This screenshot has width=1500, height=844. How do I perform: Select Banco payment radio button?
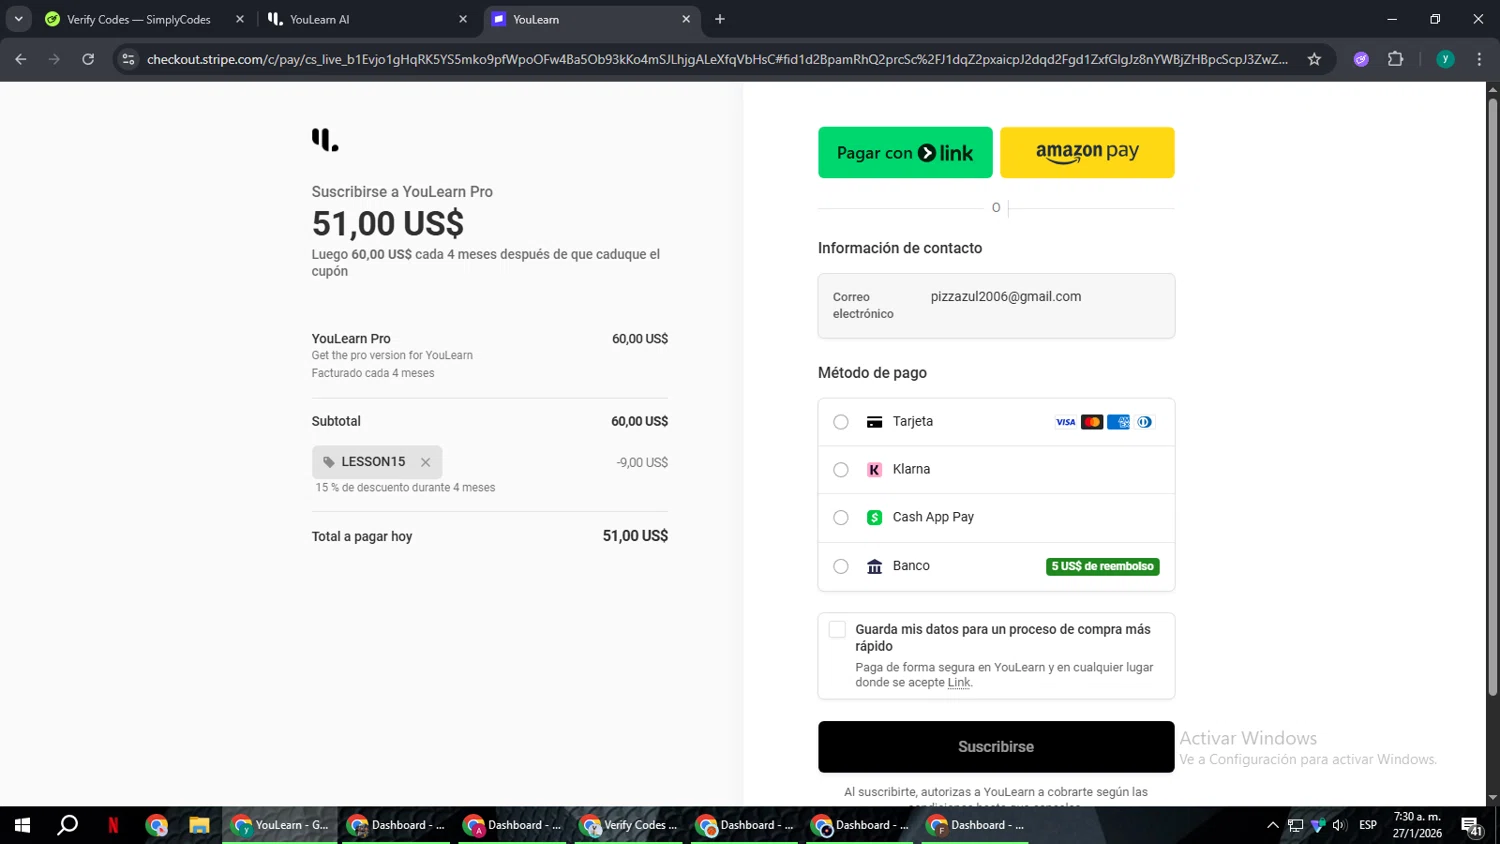click(x=841, y=566)
